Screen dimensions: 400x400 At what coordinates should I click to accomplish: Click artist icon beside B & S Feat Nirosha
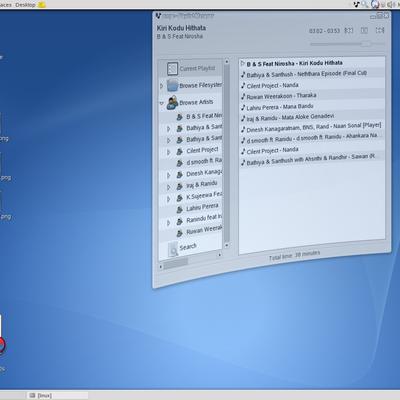point(180,117)
